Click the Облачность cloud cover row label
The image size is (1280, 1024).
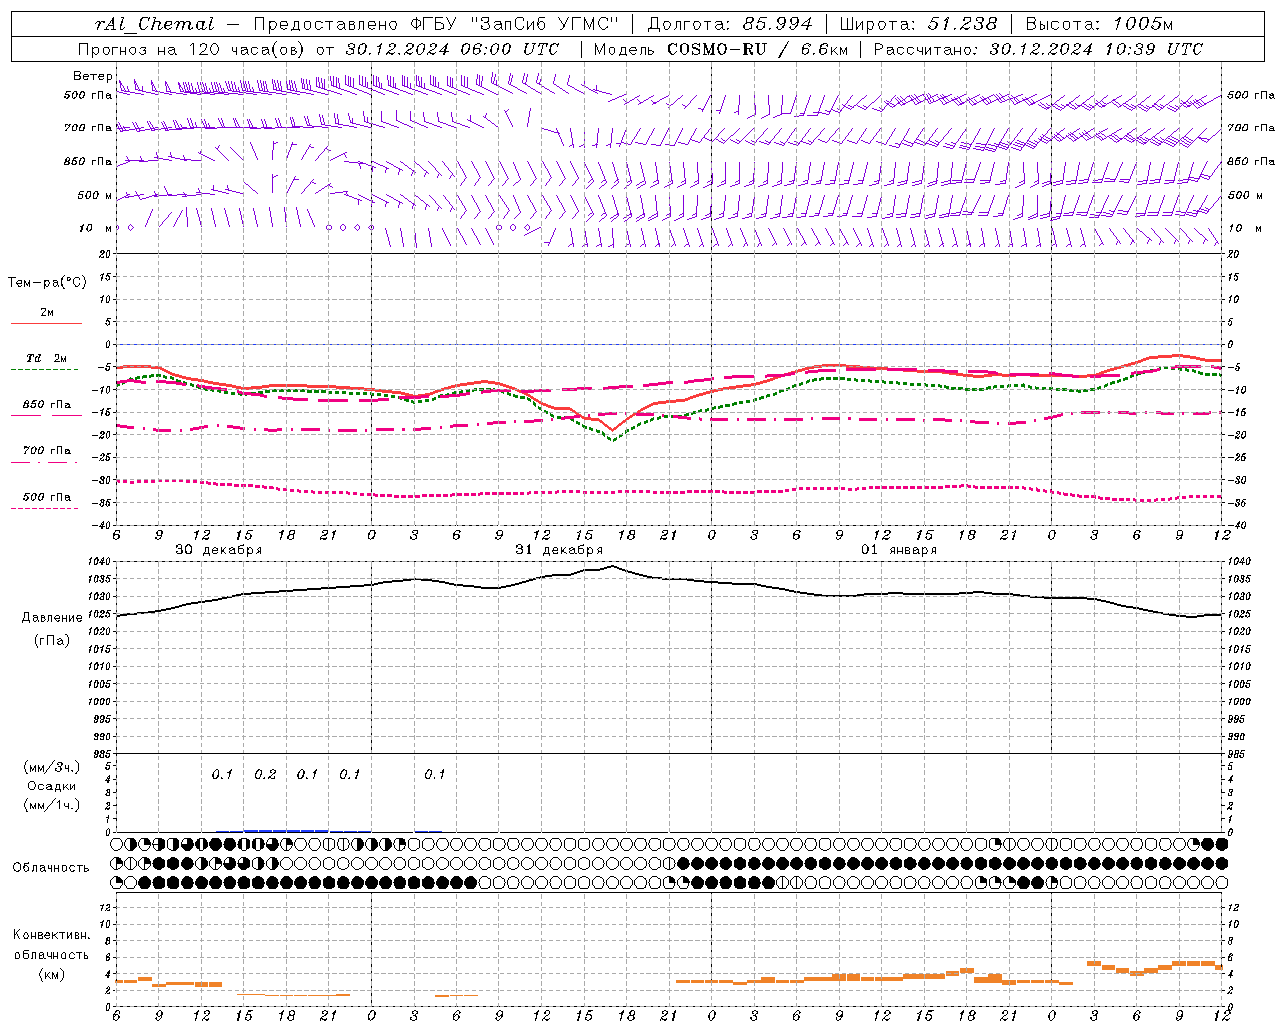tap(51, 868)
